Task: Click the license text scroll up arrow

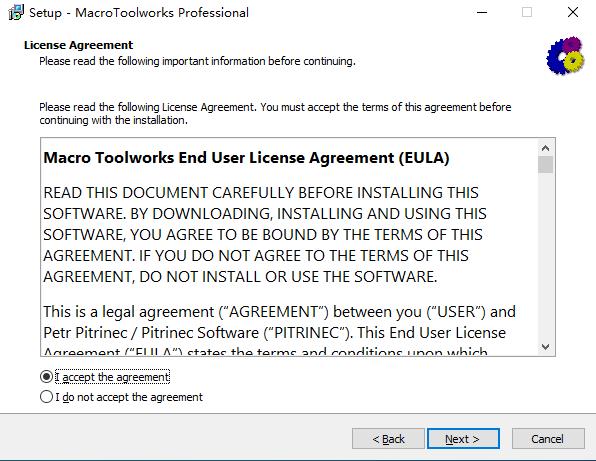Action: [545, 148]
